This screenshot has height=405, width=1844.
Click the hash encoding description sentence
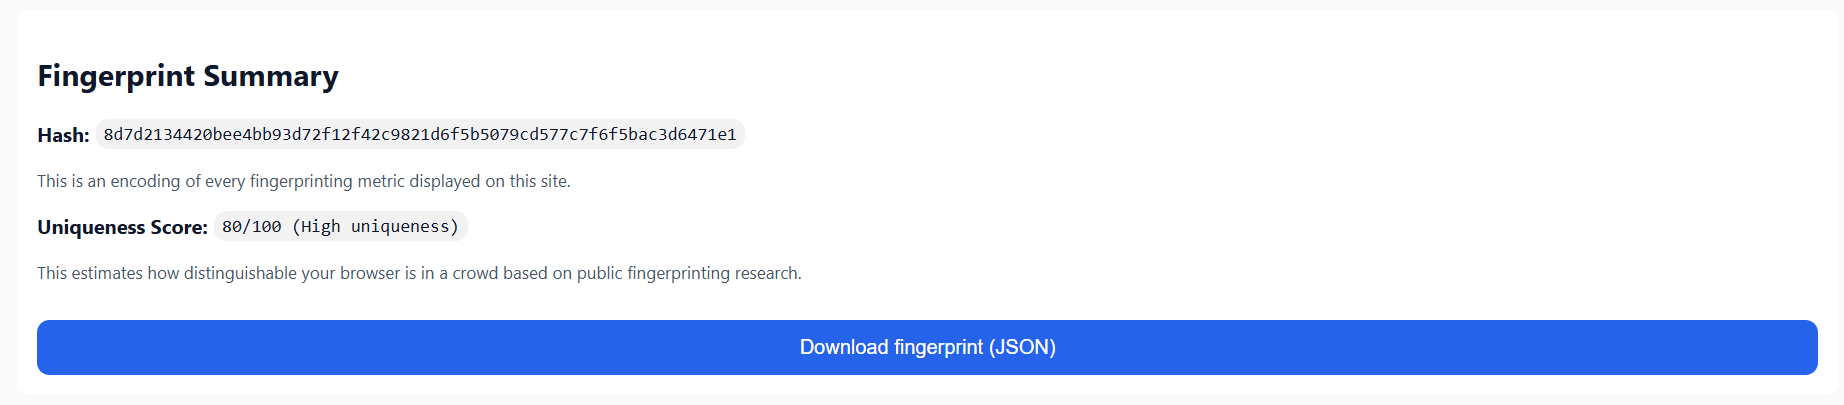click(x=304, y=181)
